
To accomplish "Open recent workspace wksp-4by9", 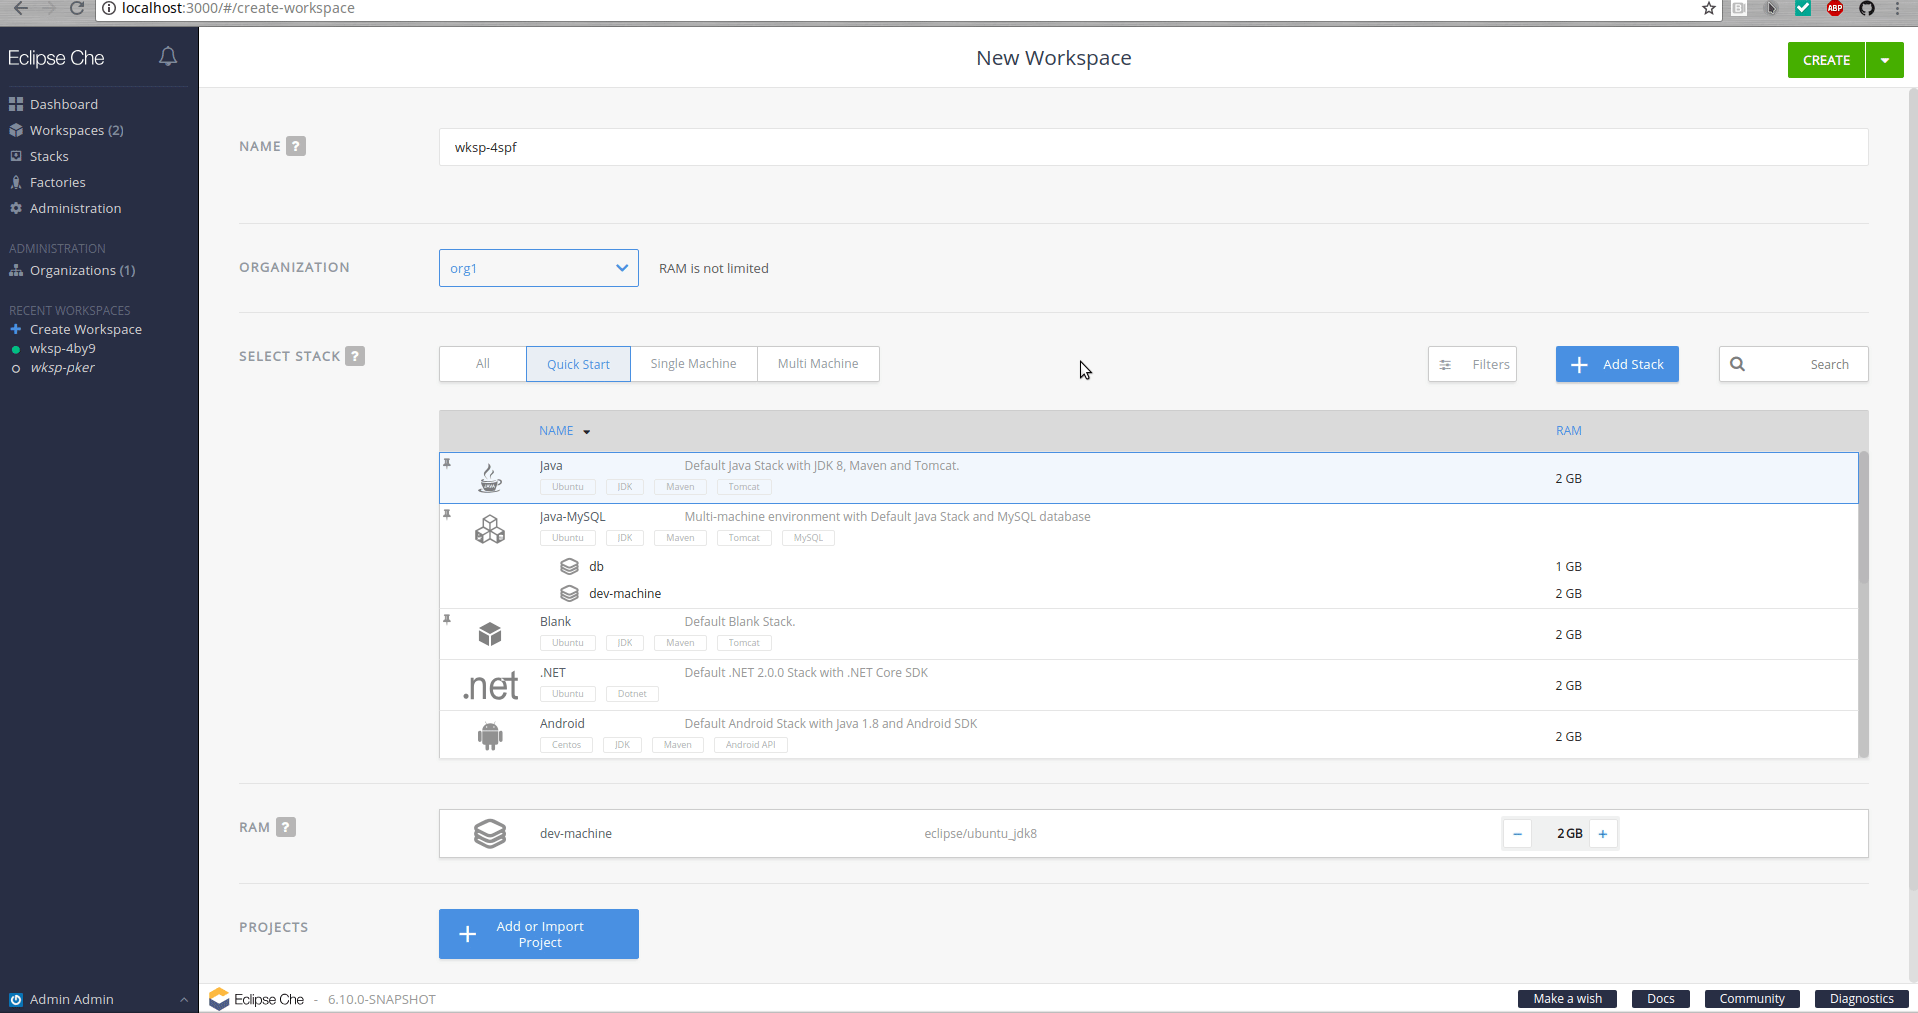I will coord(63,348).
